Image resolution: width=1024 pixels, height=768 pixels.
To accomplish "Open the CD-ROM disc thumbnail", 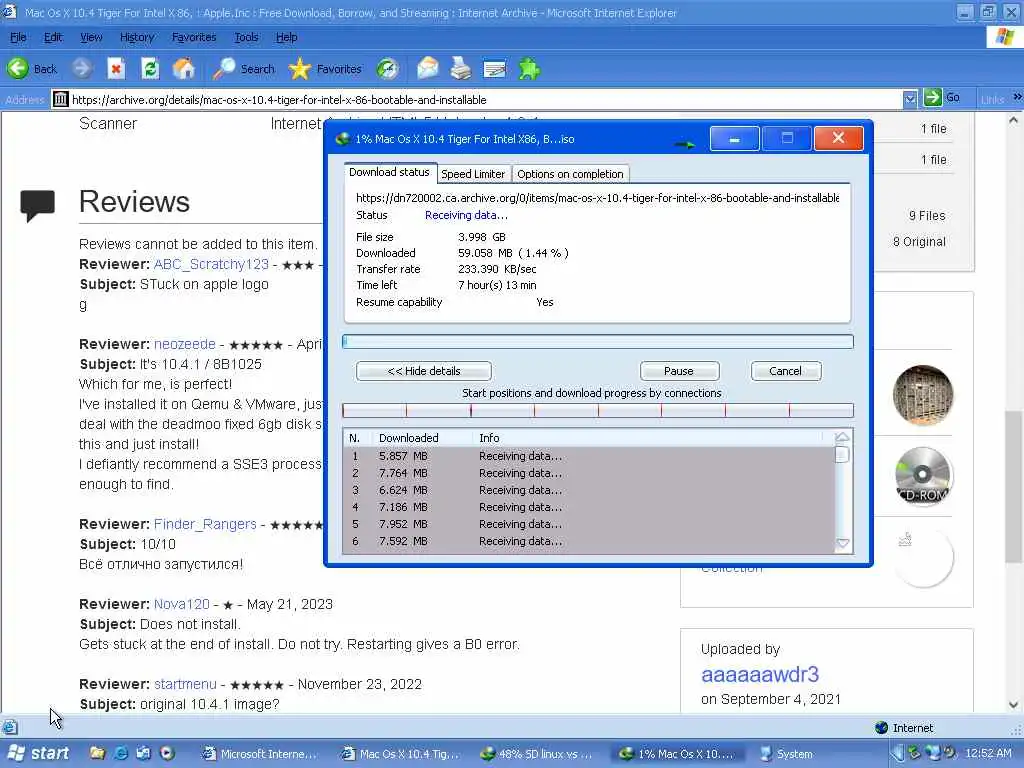I will pyautogui.click(x=923, y=476).
